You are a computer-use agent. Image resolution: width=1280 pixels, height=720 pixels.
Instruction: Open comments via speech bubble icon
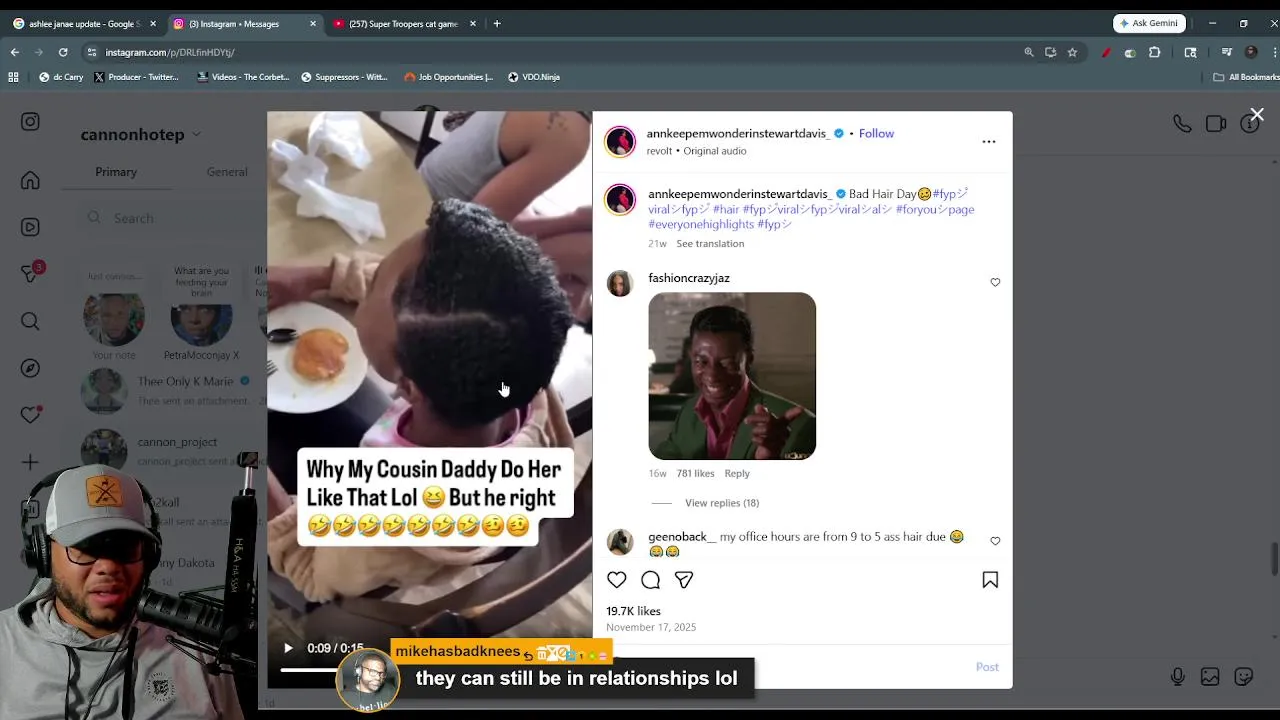650,580
